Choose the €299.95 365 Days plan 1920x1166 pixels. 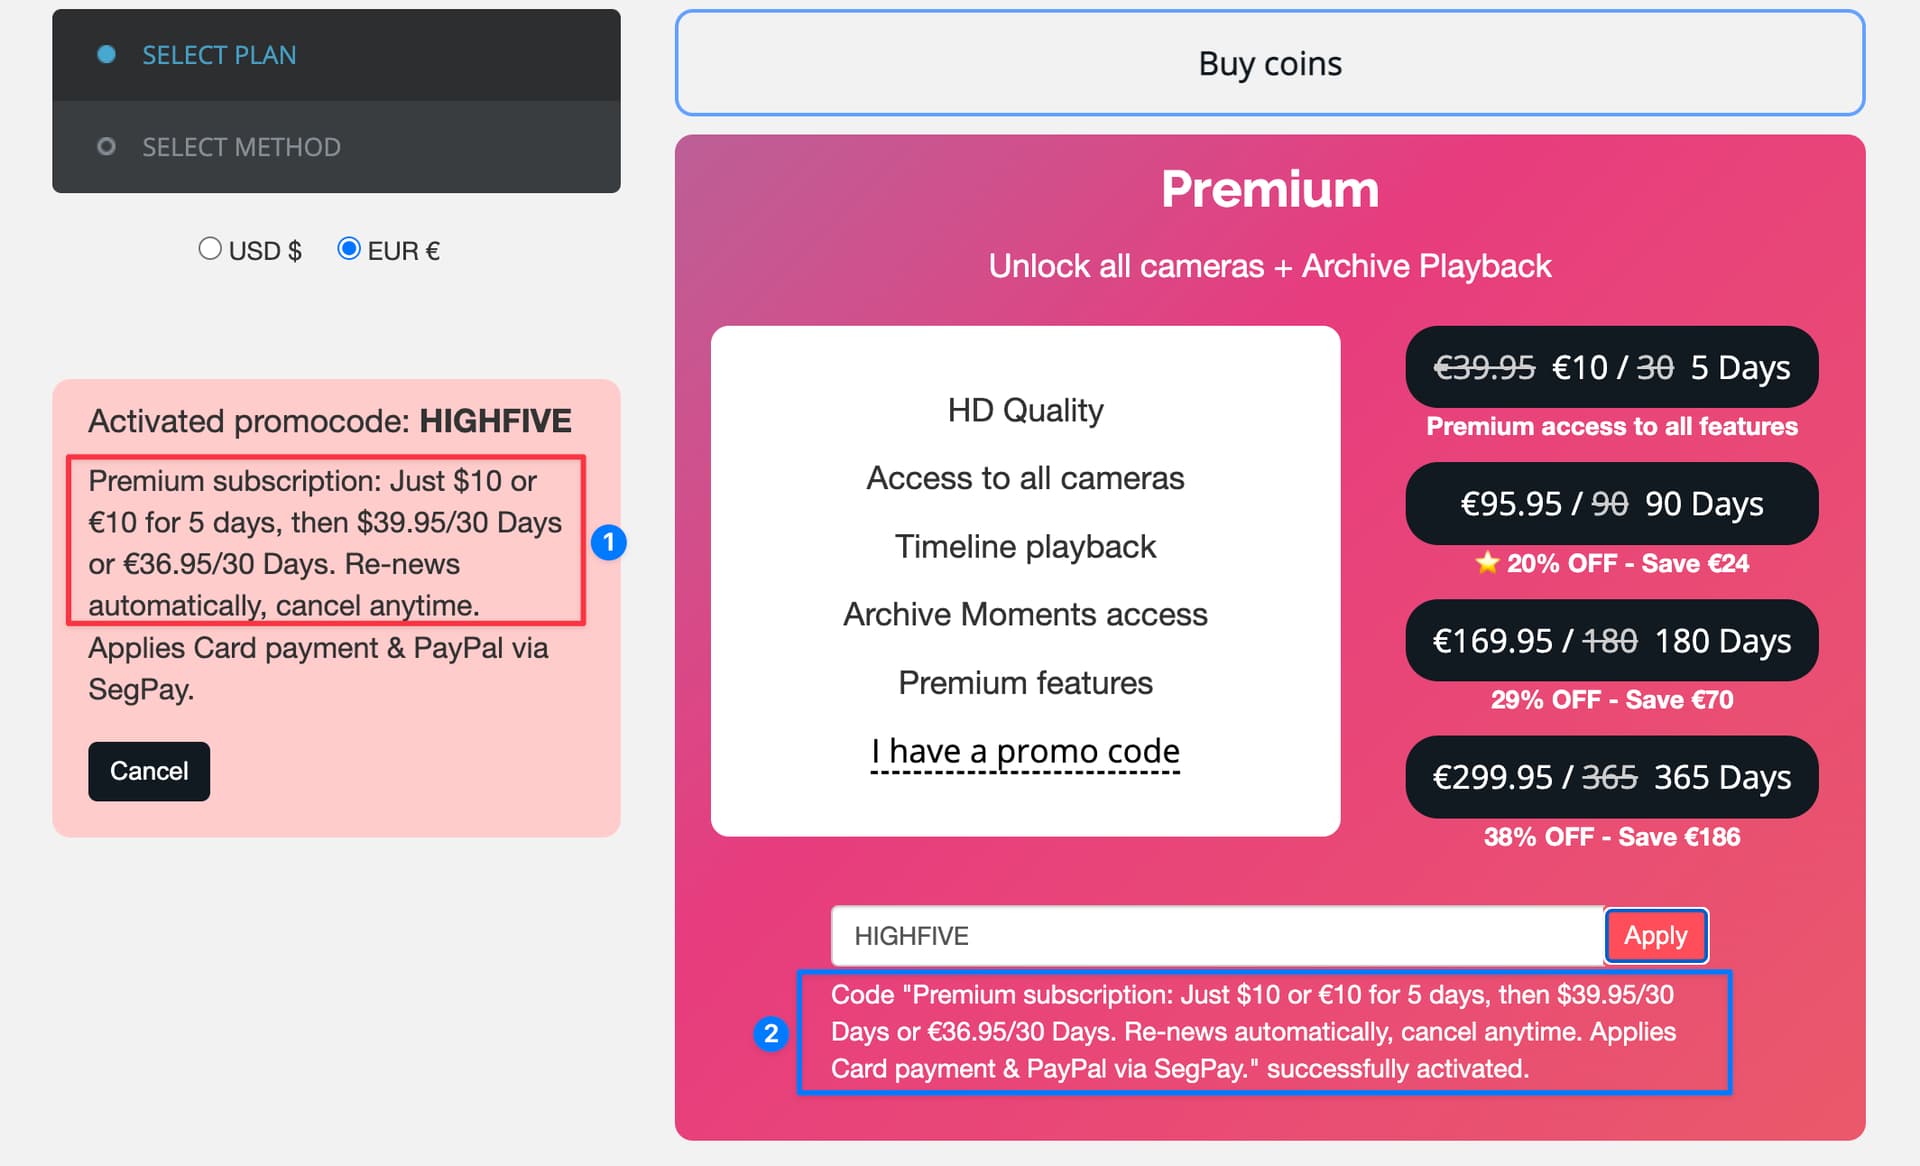[x=1612, y=777]
